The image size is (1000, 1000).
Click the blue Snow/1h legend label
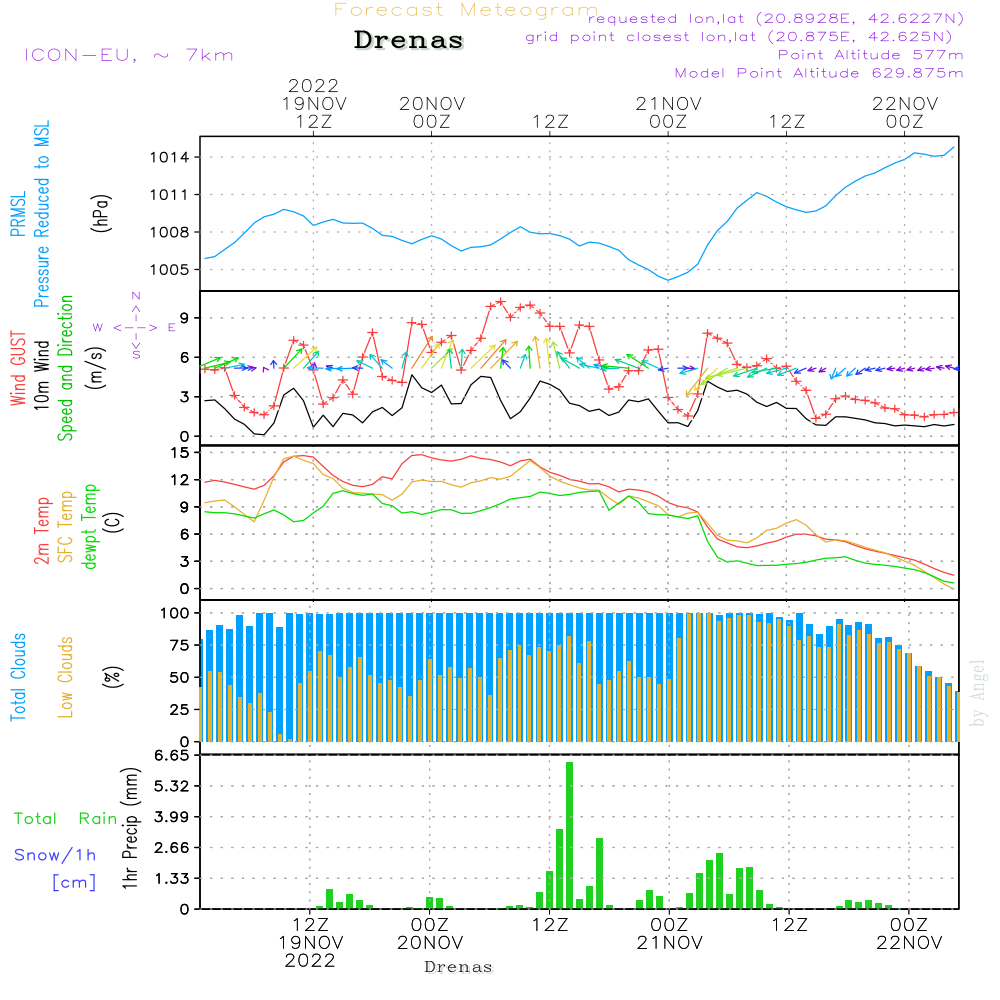(x=55, y=855)
